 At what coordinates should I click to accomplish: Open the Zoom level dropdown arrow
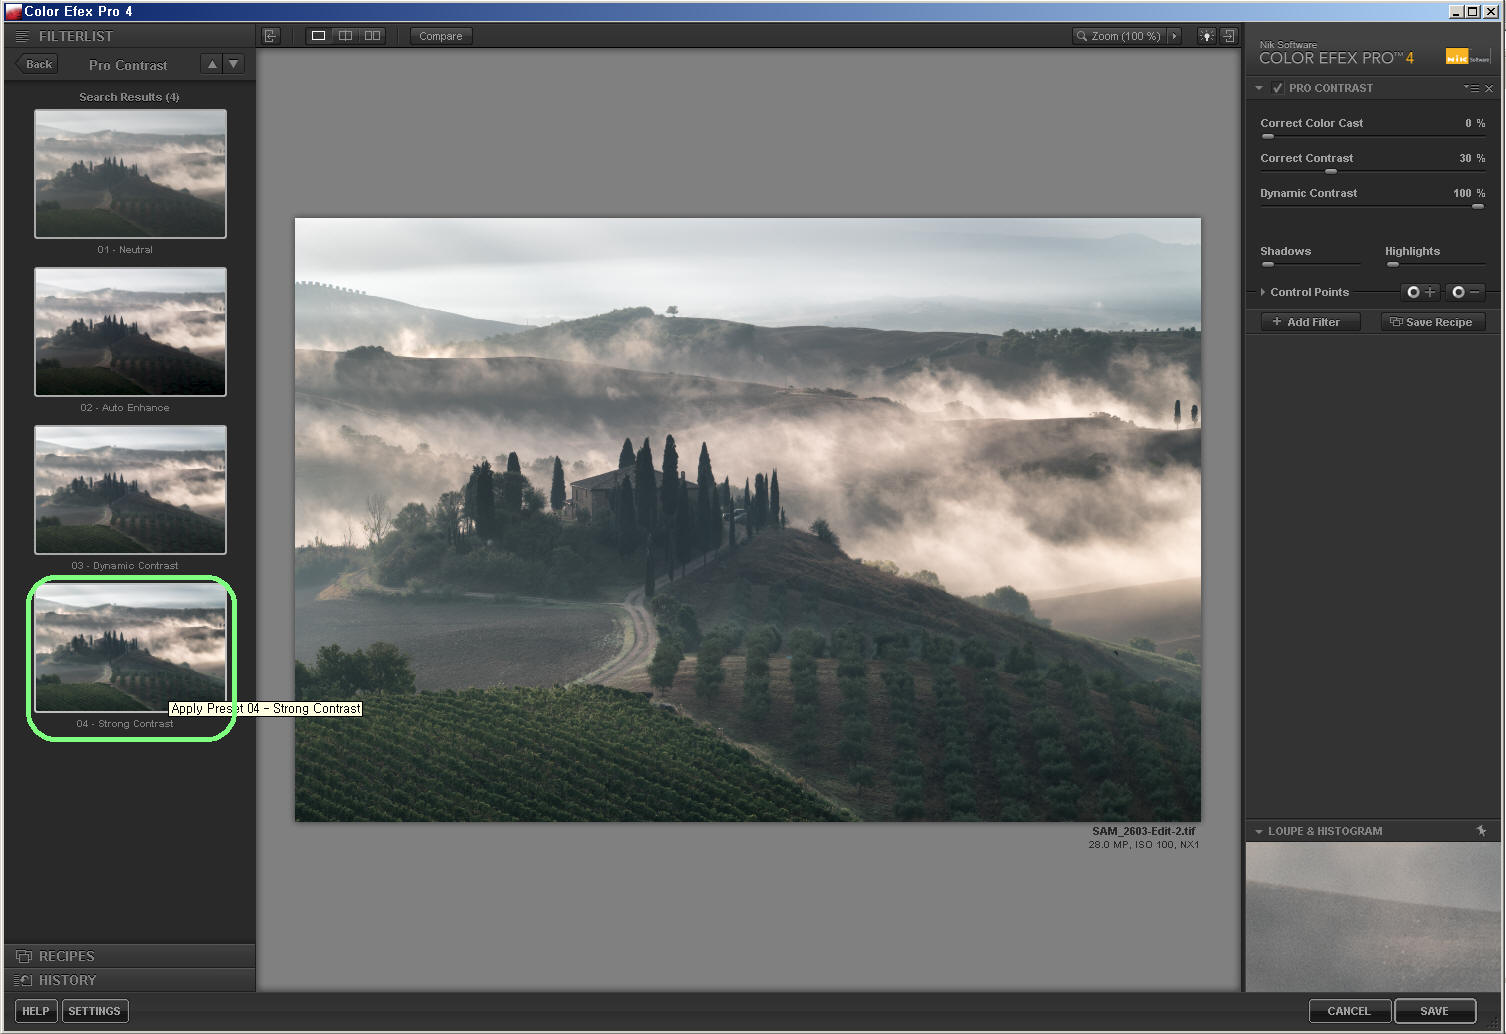1174,36
